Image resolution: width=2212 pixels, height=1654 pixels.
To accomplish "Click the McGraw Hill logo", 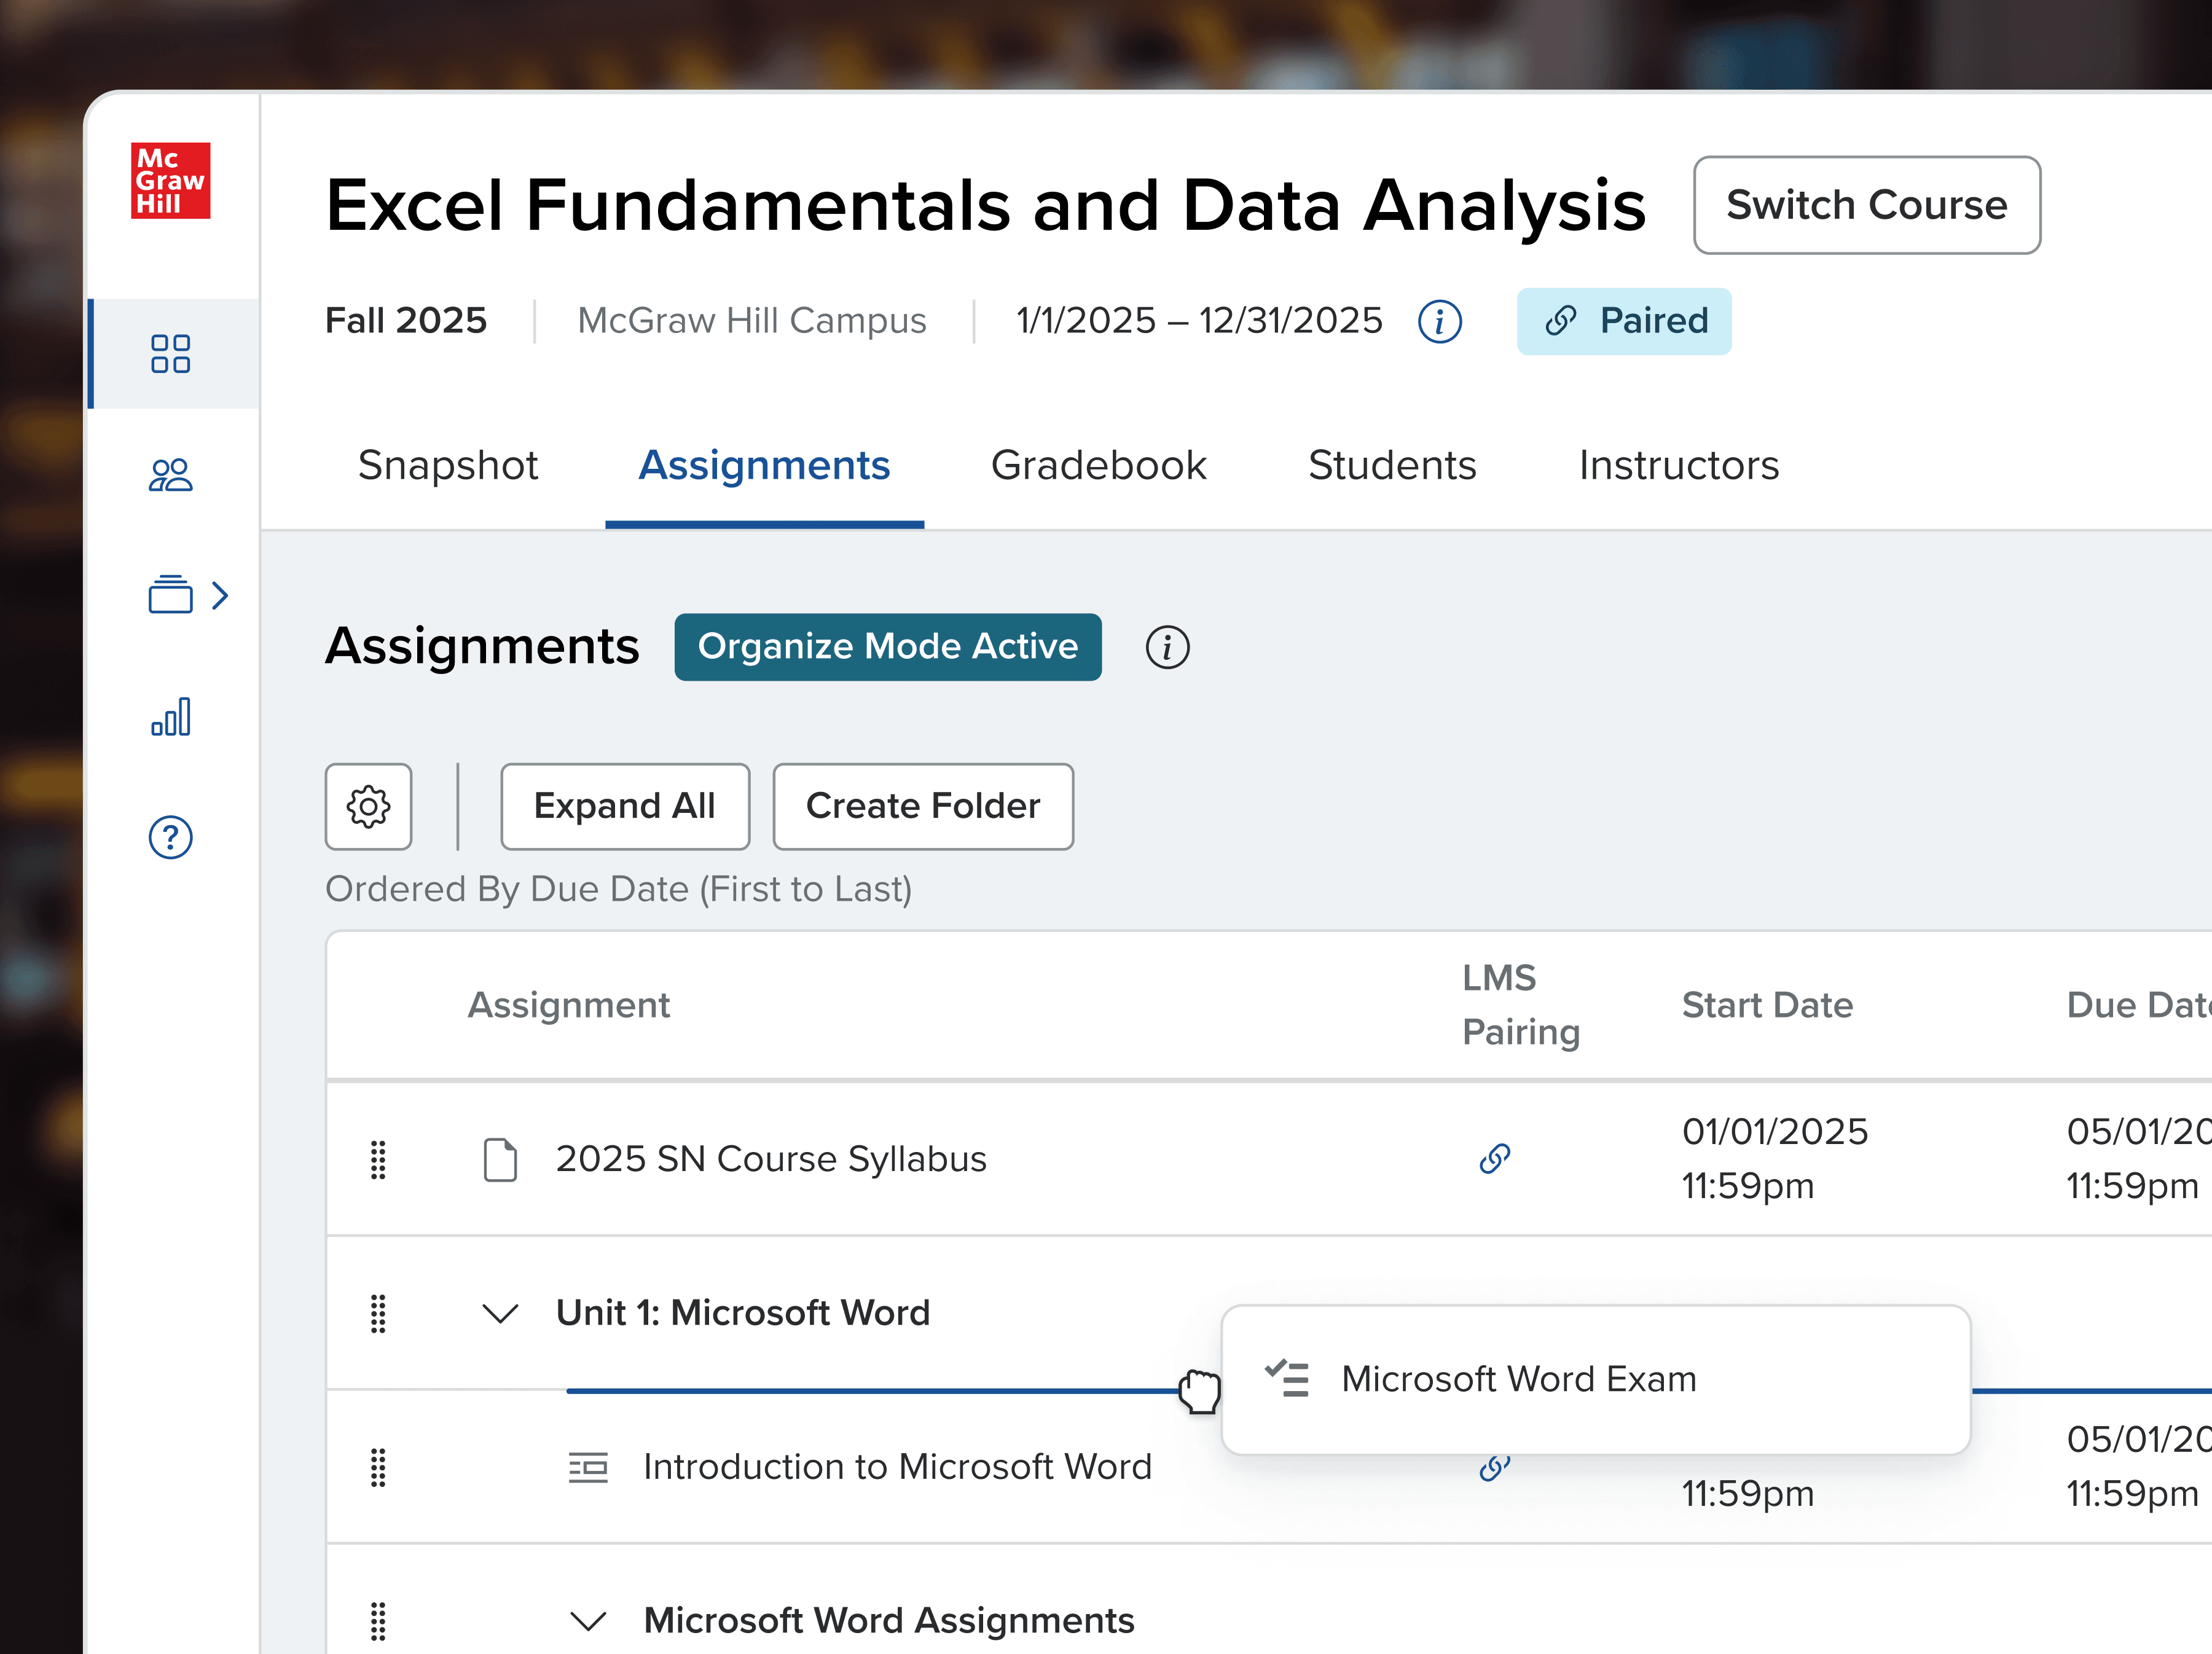I will 170,180.
